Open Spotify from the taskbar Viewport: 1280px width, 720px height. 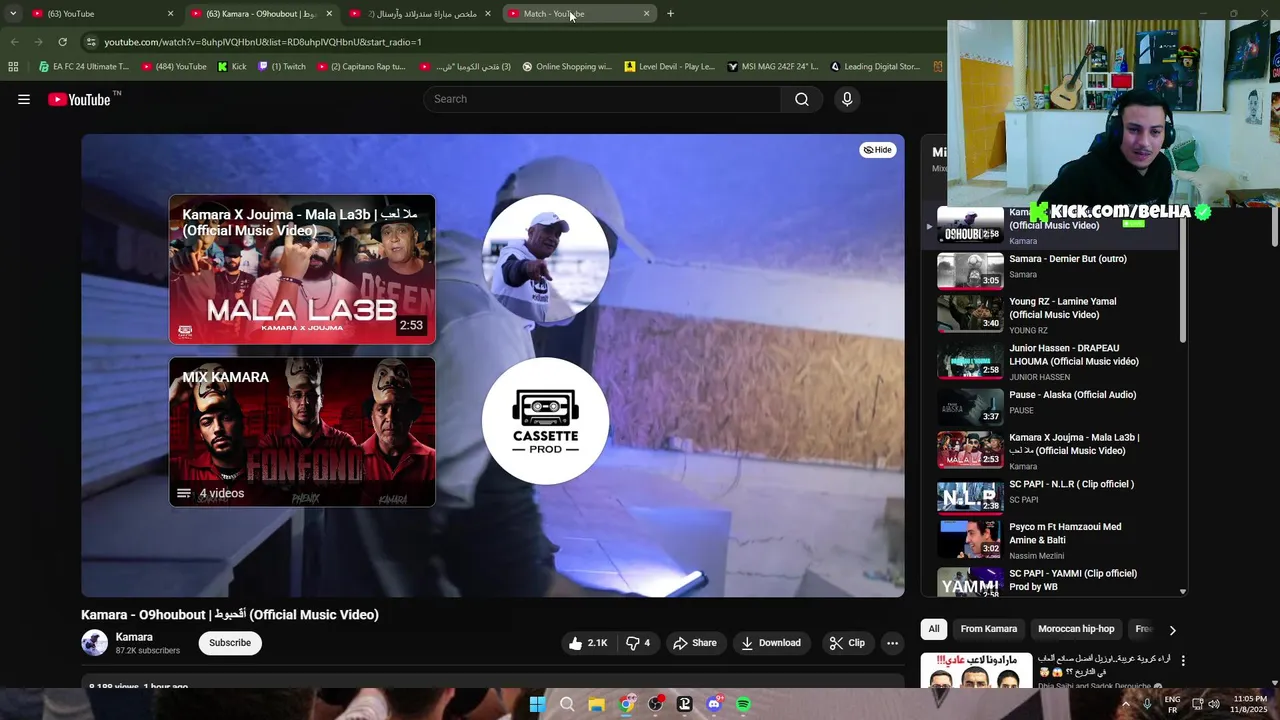pos(743,704)
